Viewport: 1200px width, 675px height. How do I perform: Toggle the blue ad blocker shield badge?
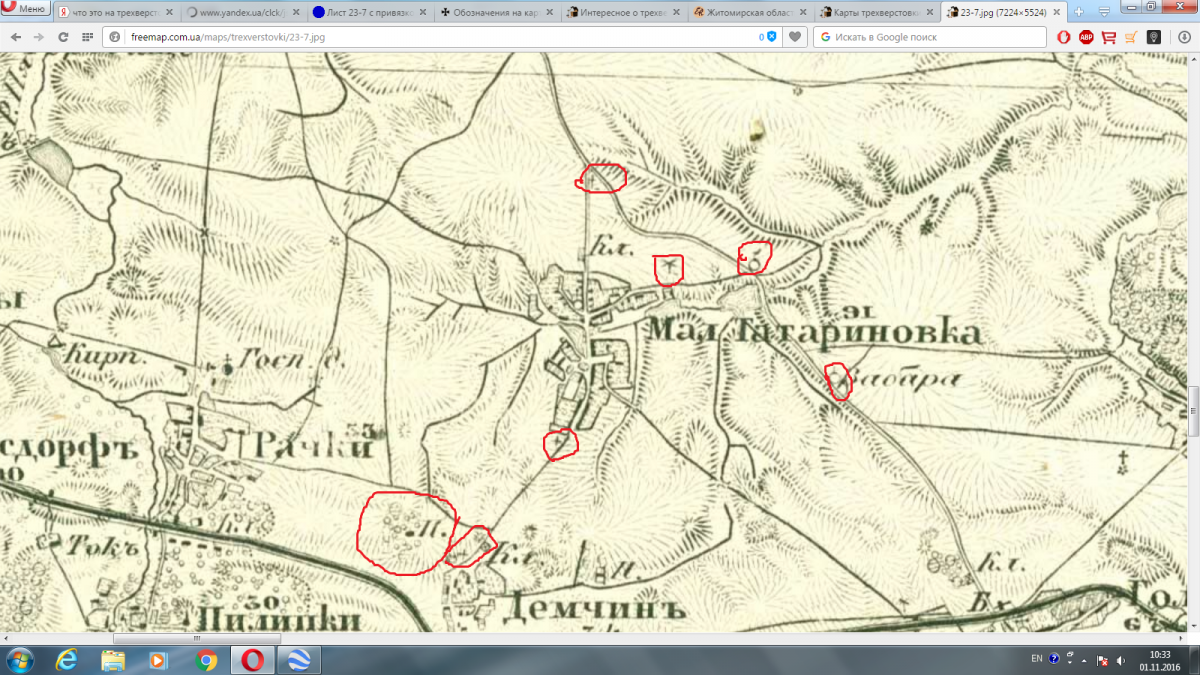[771, 37]
